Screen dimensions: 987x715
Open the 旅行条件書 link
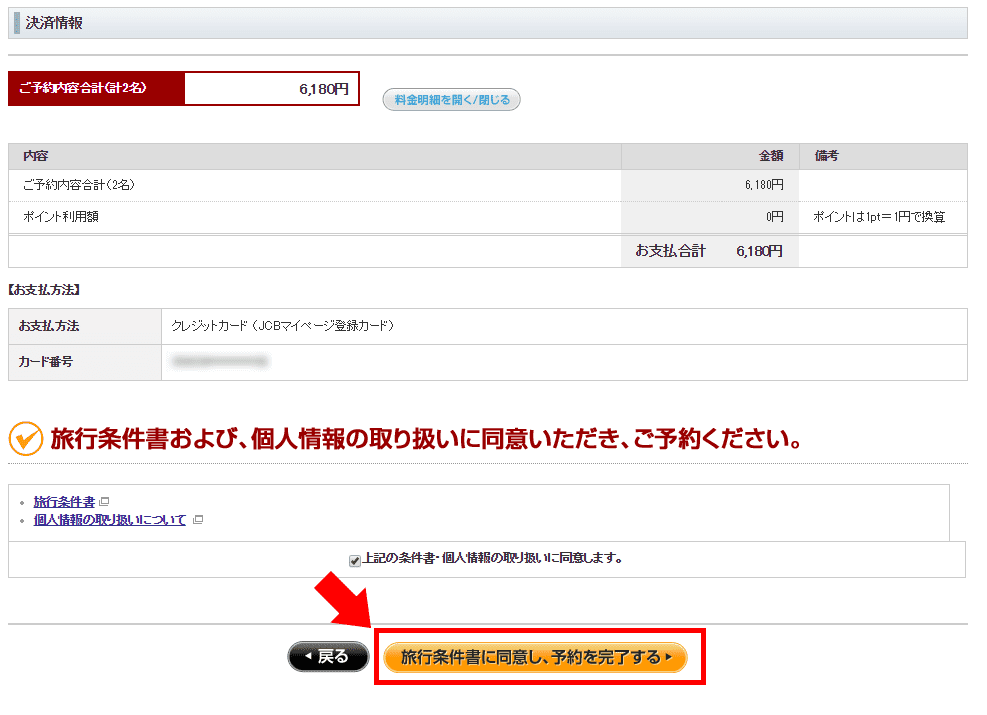[x=64, y=502]
